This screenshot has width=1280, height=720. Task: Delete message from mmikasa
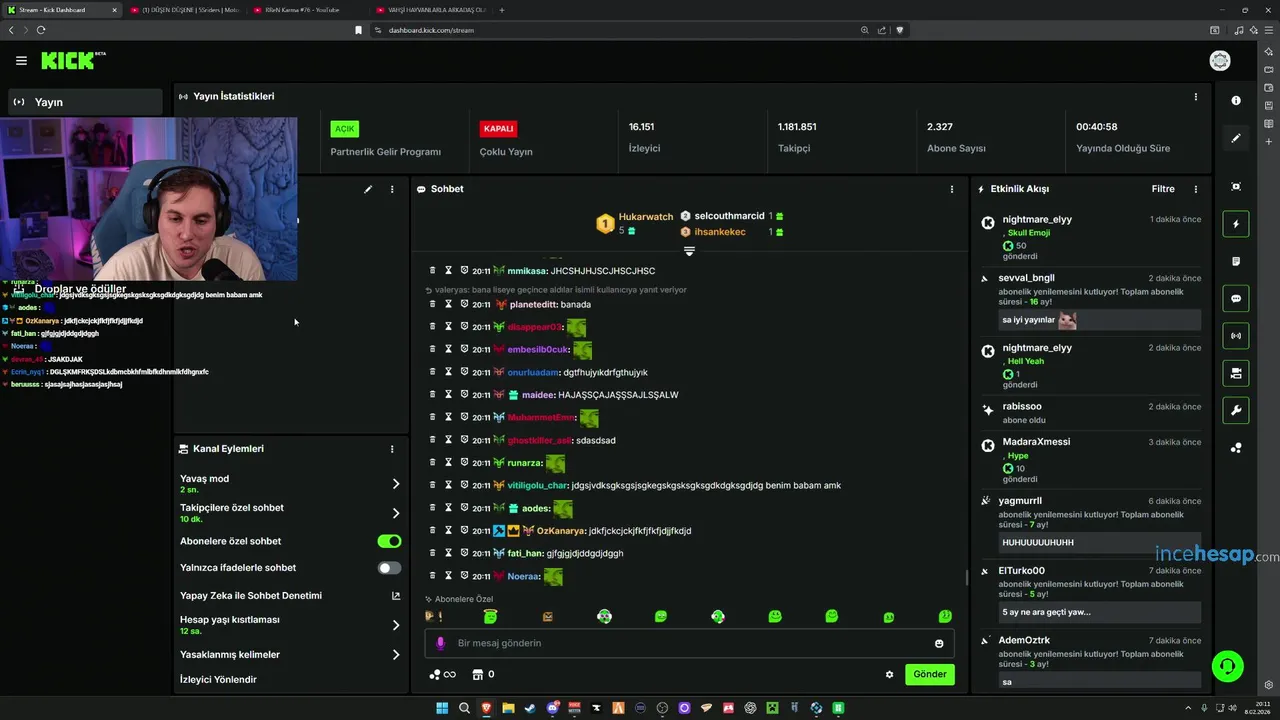pyautogui.click(x=432, y=271)
